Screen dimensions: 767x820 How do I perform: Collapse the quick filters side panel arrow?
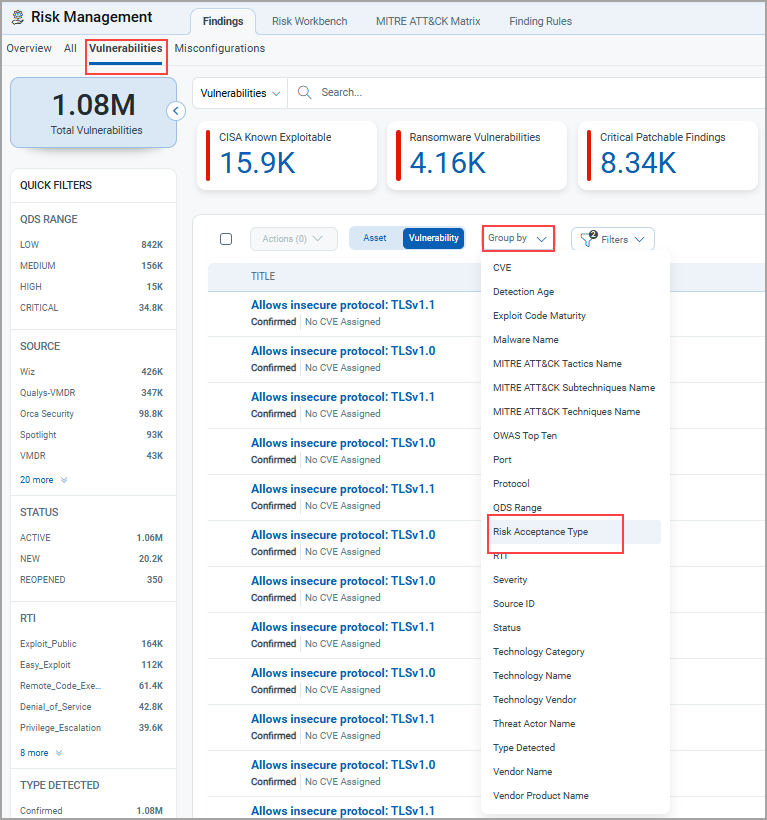click(x=176, y=111)
